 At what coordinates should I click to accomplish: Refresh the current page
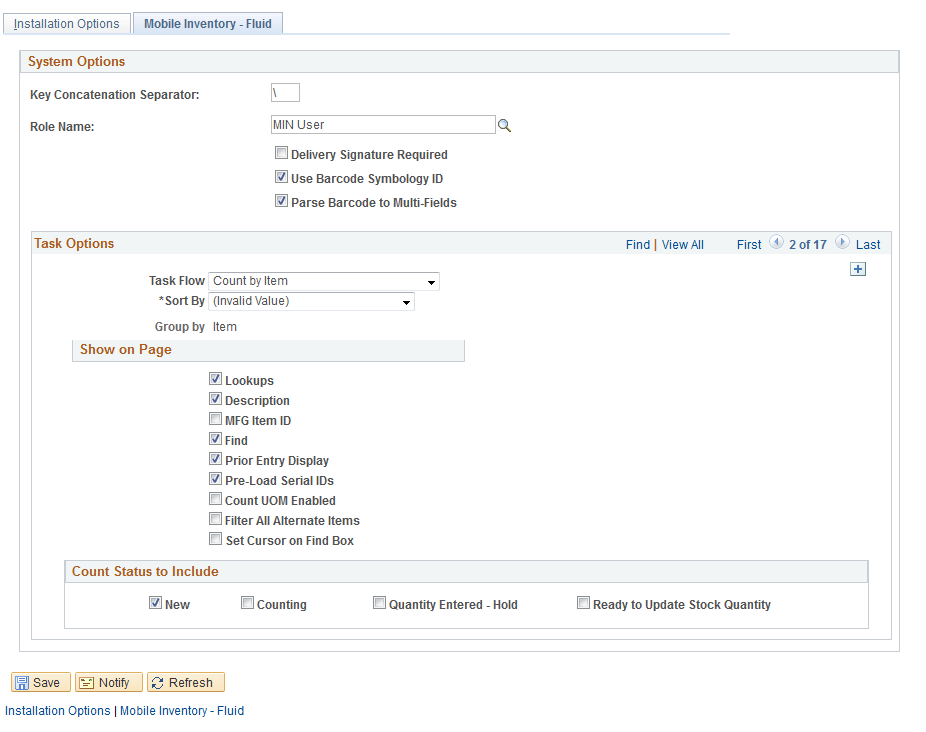coord(185,682)
